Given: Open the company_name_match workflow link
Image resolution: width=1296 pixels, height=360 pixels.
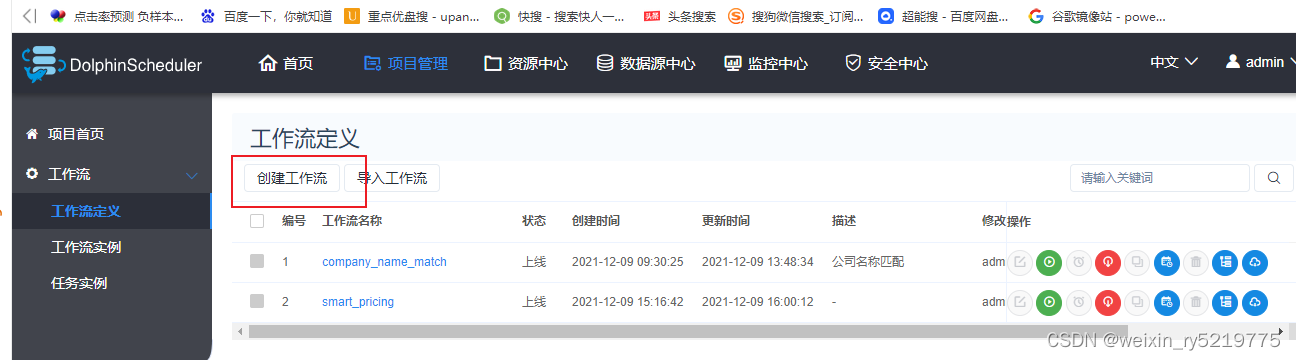Looking at the screenshot, I should tap(384, 262).
